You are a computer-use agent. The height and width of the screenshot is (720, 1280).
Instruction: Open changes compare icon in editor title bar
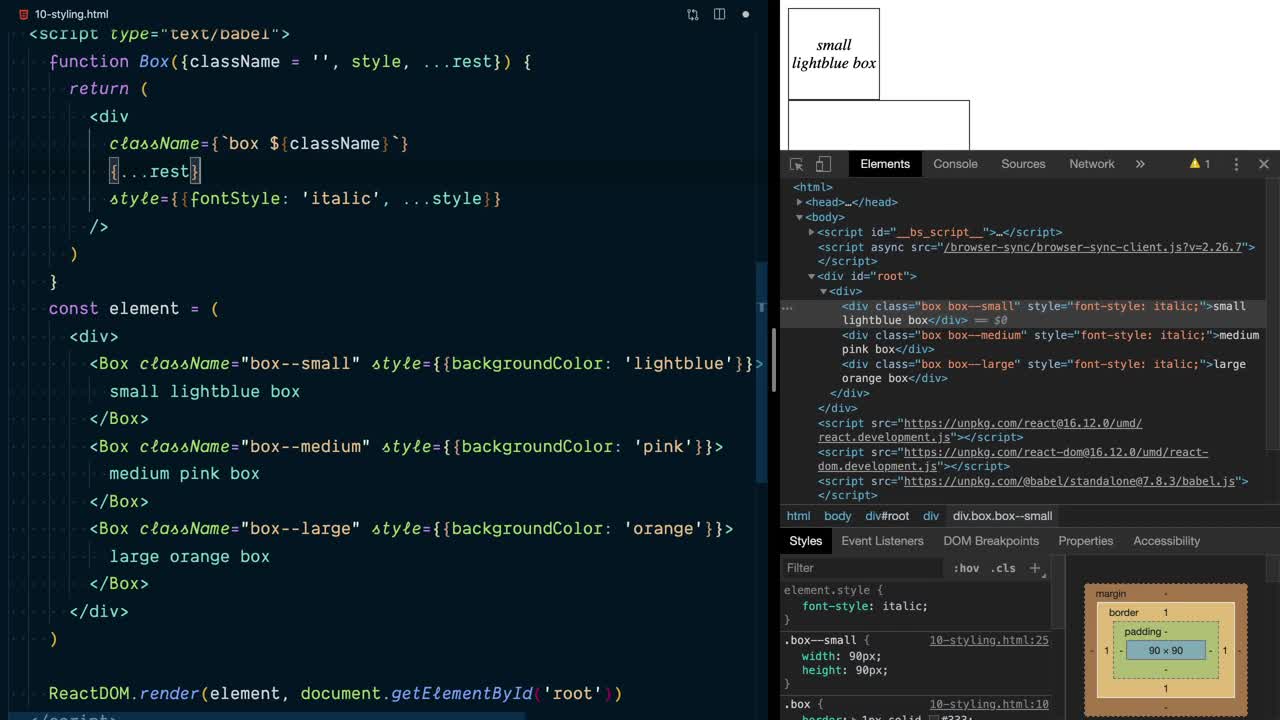[693, 14]
